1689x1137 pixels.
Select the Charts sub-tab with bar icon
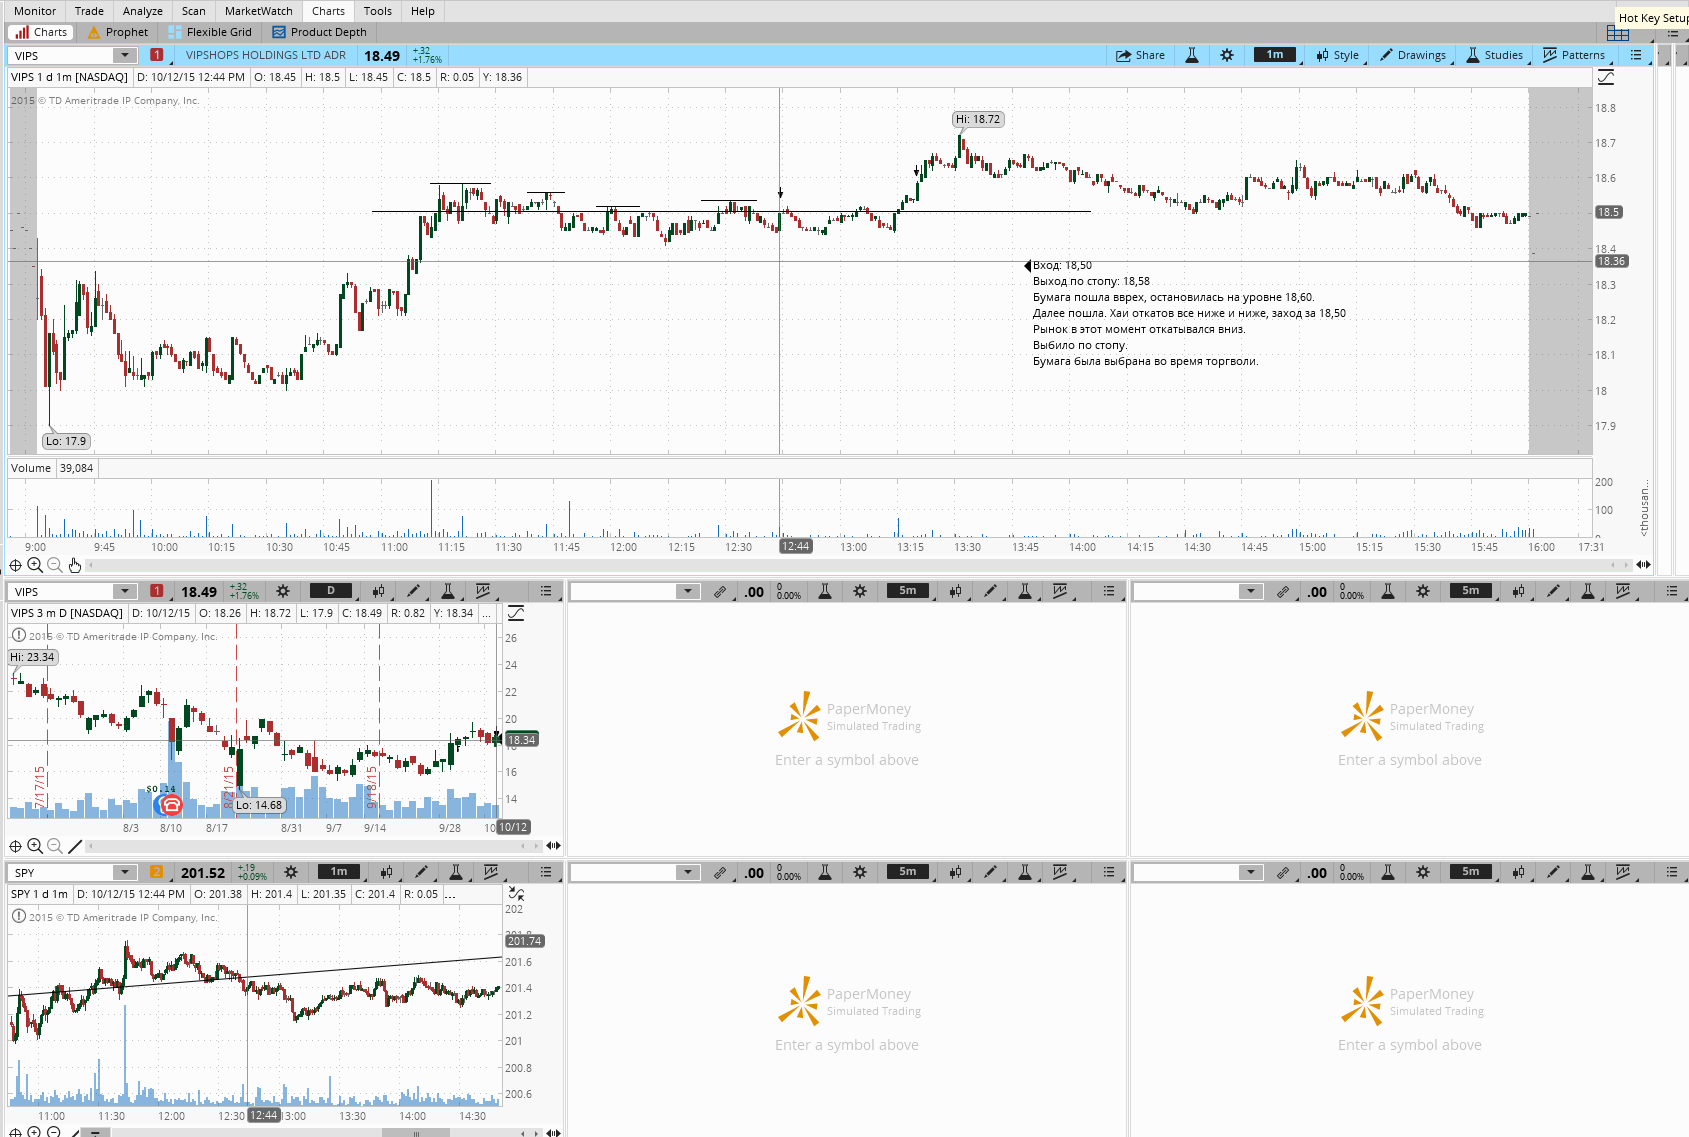(40, 32)
